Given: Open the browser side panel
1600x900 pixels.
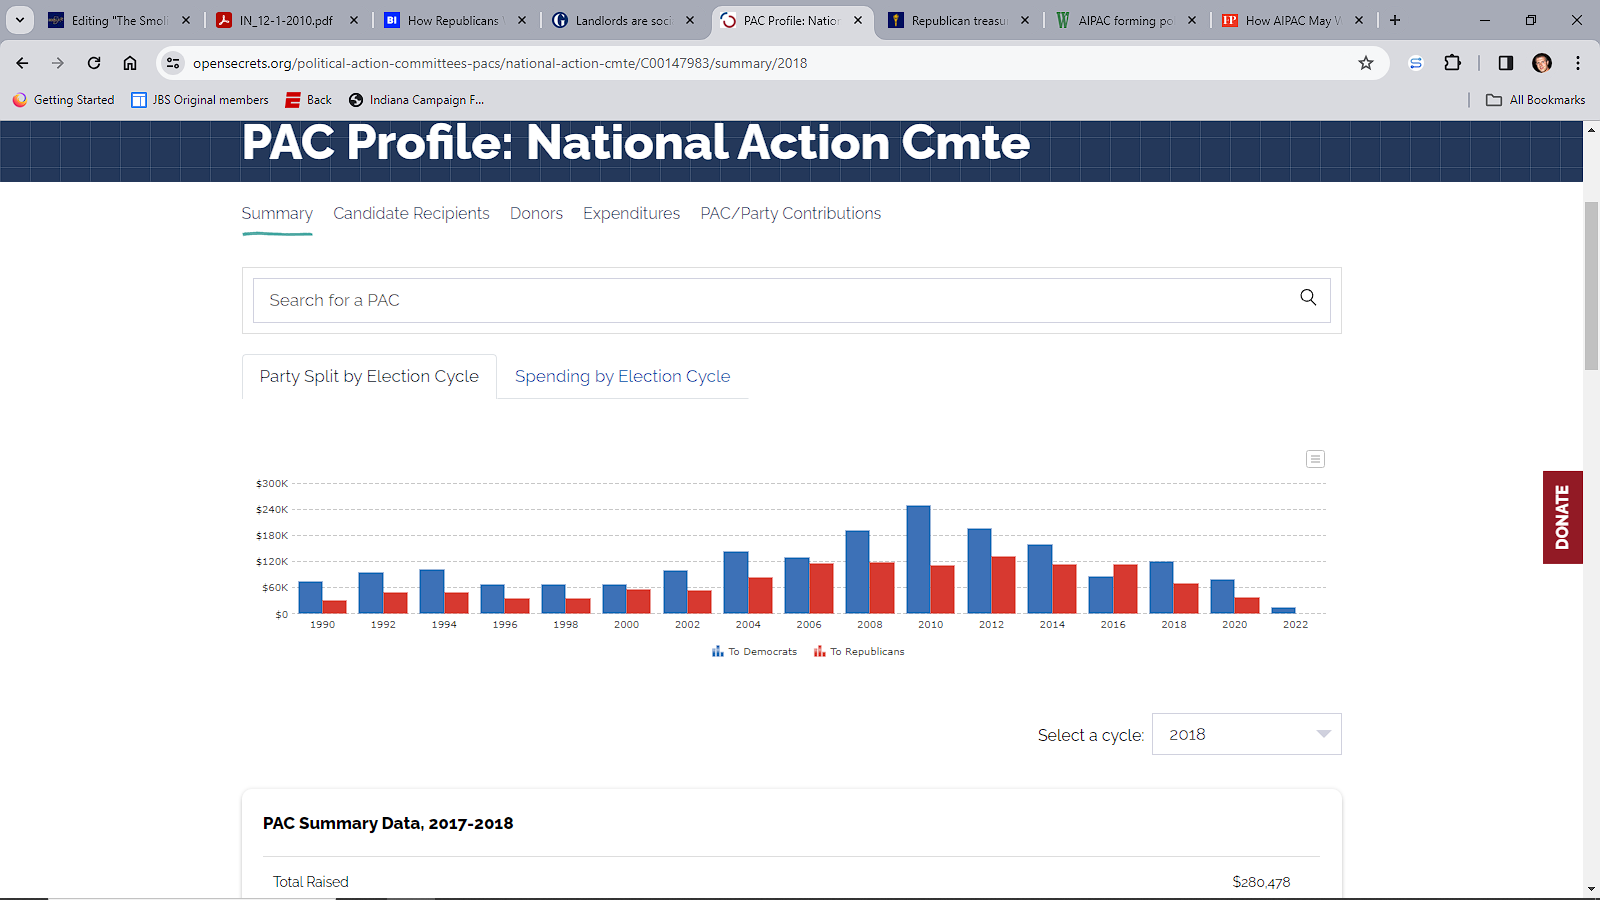Looking at the screenshot, I should click(x=1506, y=63).
